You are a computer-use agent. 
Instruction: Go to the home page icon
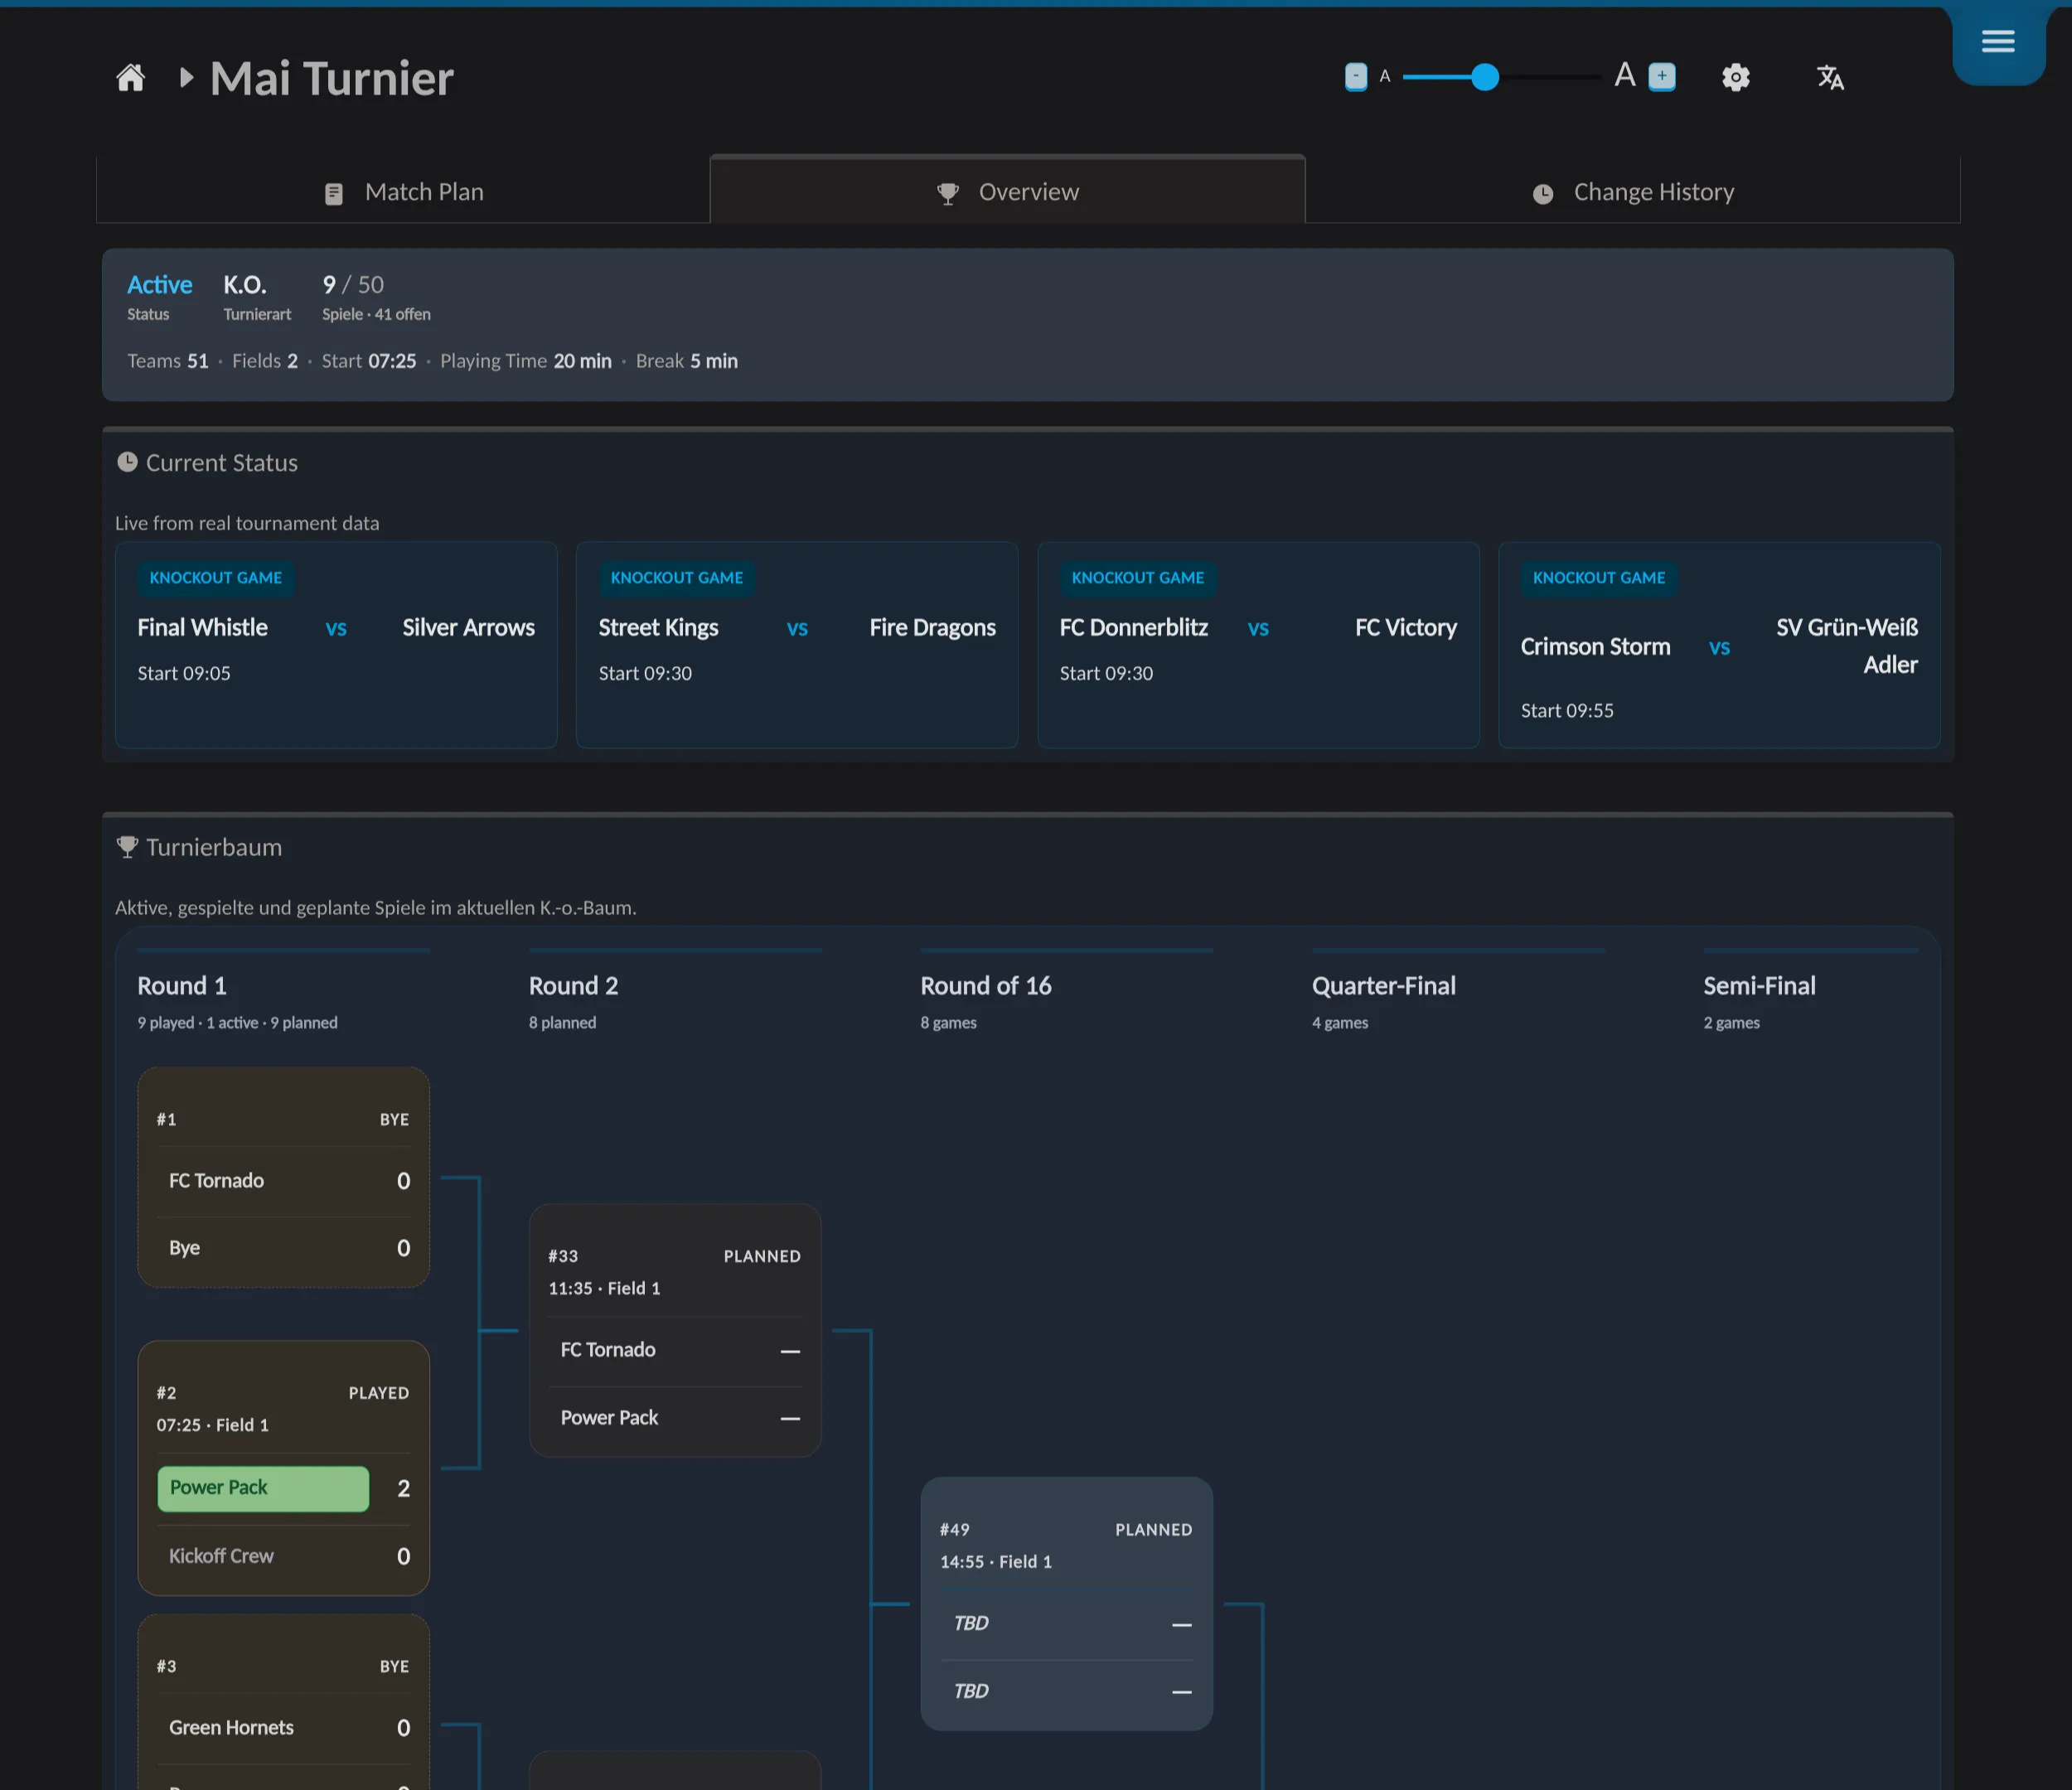pos(131,78)
